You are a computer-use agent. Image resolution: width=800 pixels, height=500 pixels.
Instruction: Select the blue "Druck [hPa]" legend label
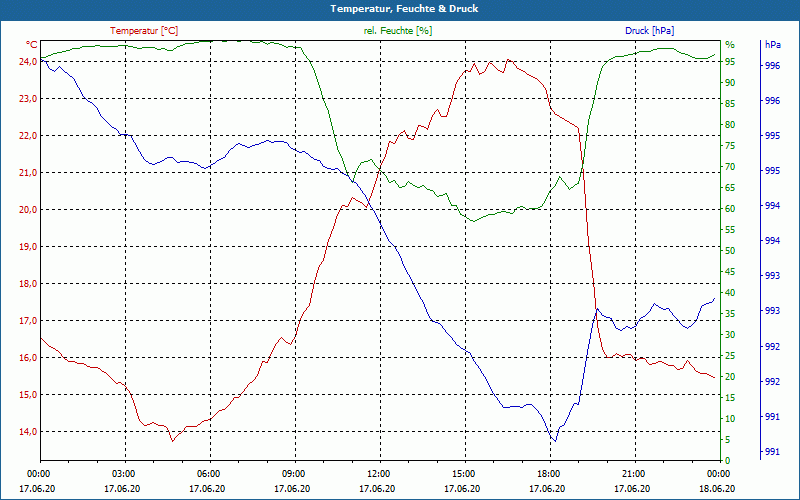point(649,31)
